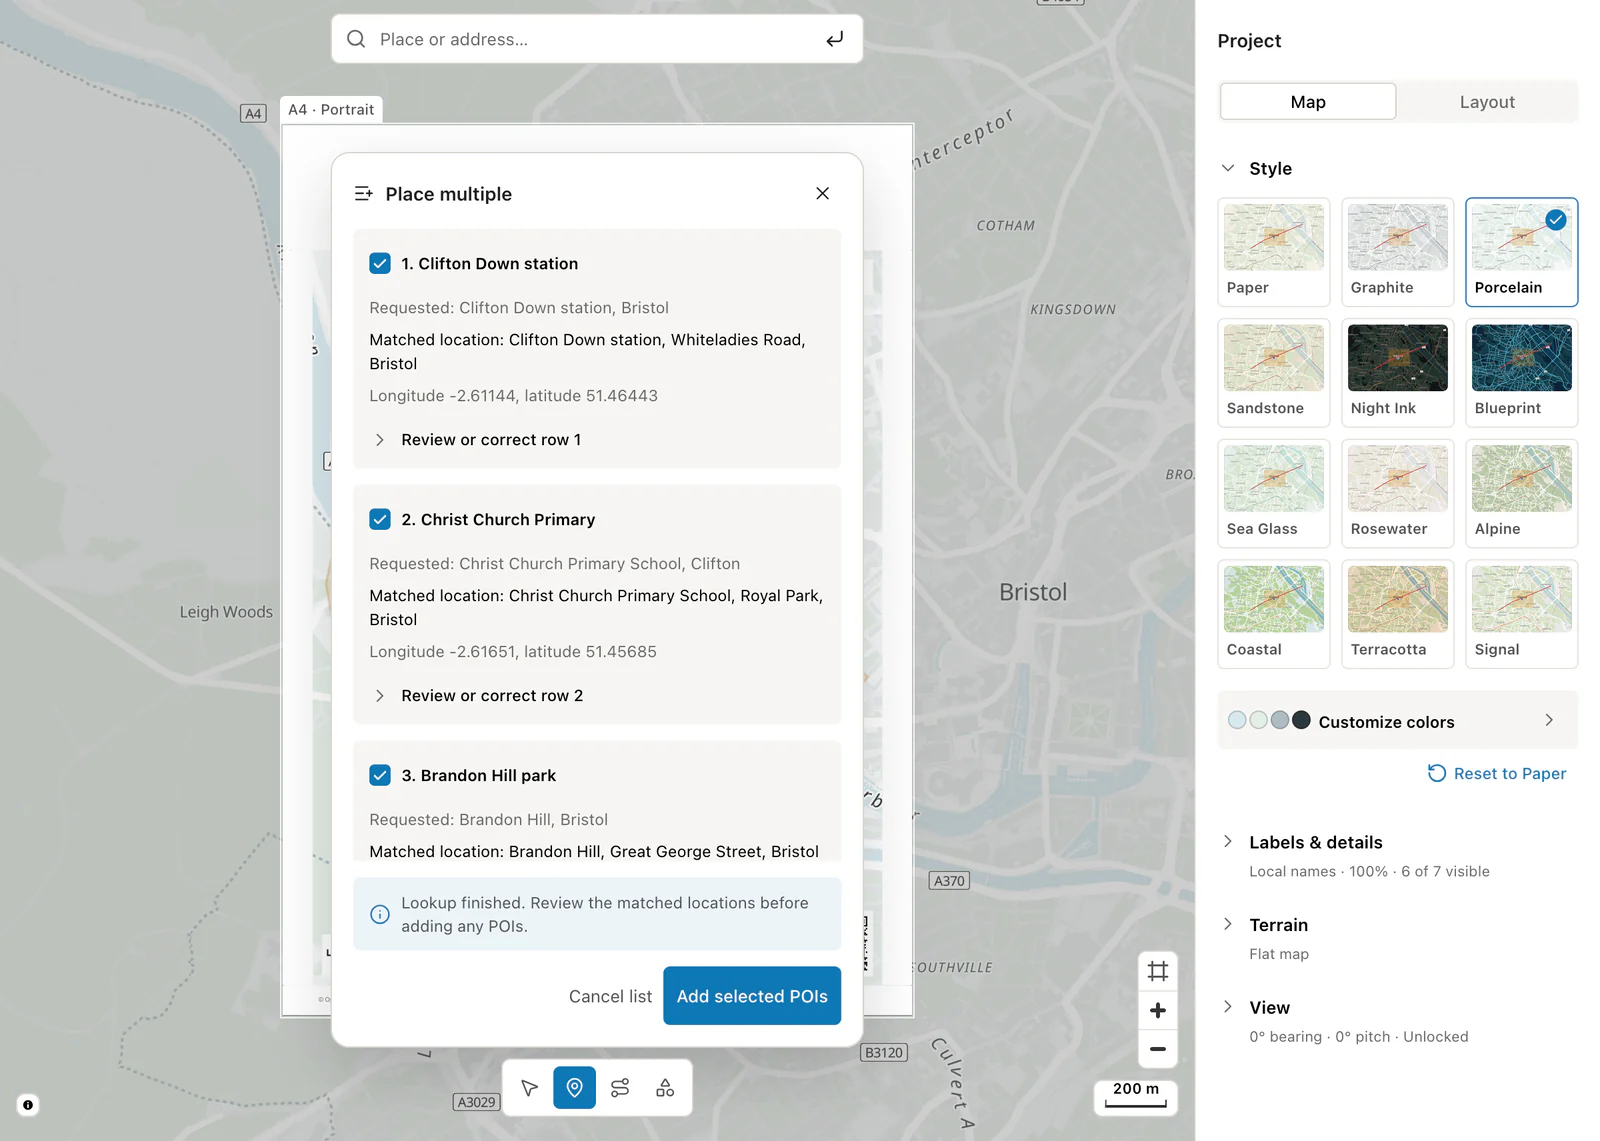Click Reset to Paper link
The width and height of the screenshot is (1600, 1141).
[1510, 773]
